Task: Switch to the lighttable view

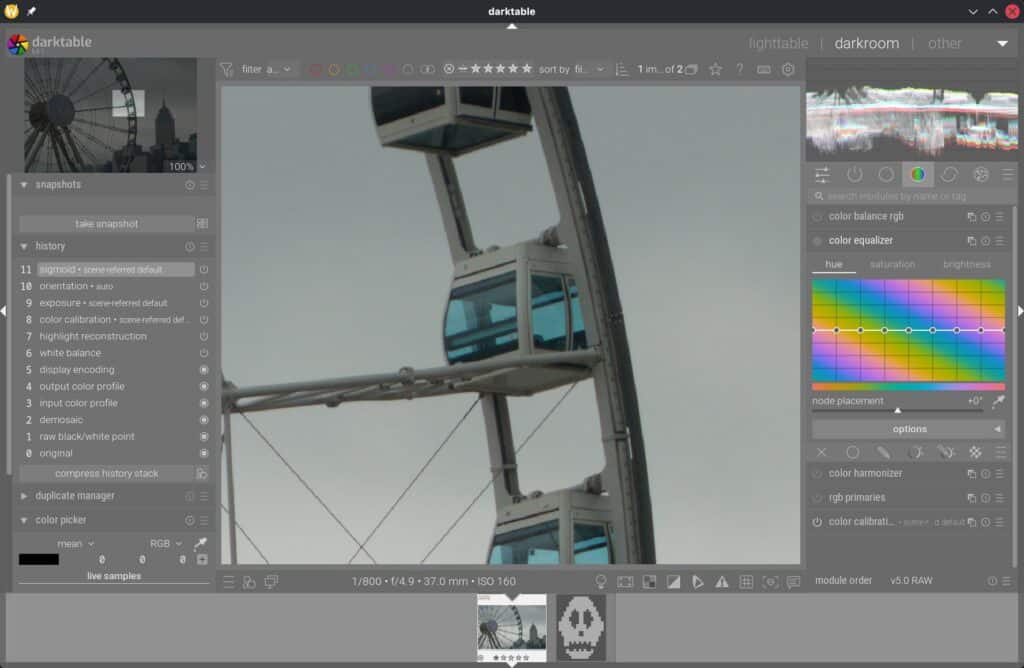Action: tap(778, 44)
